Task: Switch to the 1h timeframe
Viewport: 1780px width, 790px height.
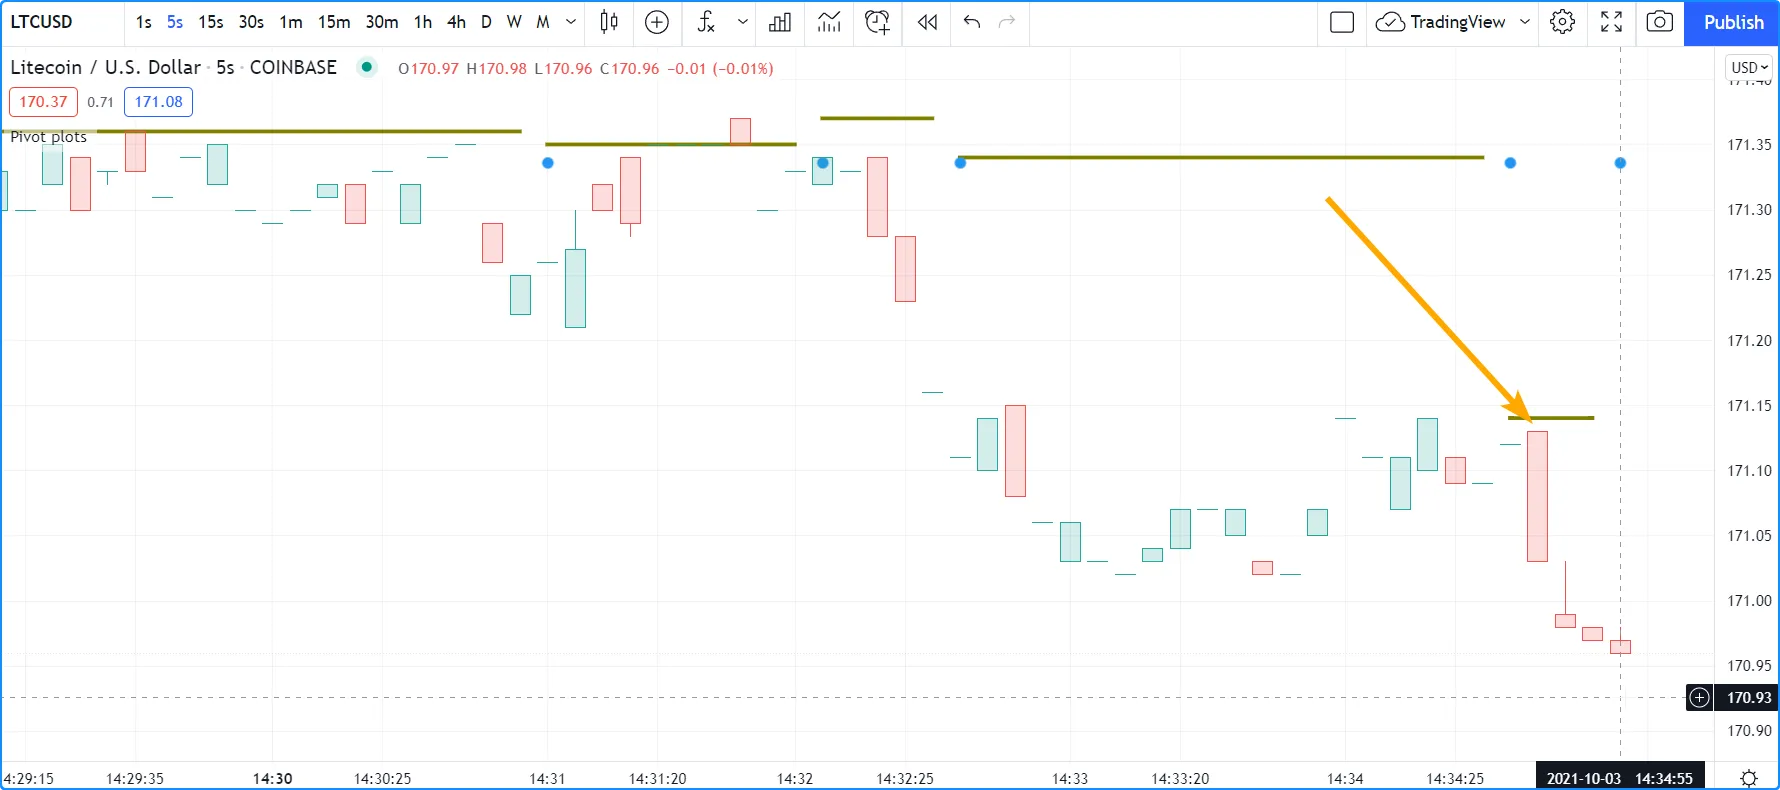Action: click(423, 22)
